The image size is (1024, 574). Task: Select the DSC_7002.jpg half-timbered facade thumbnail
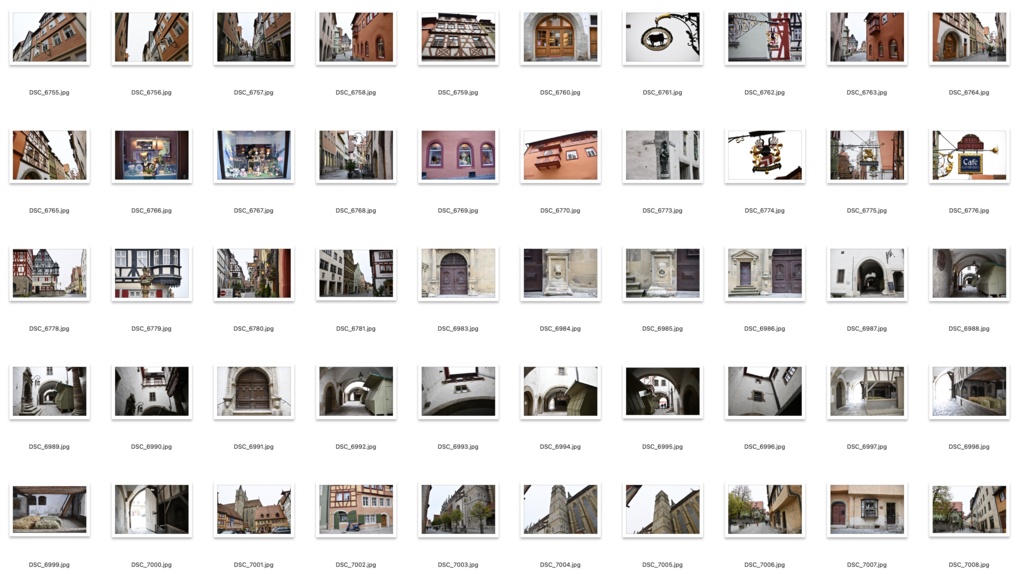click(x=356, y=509)
